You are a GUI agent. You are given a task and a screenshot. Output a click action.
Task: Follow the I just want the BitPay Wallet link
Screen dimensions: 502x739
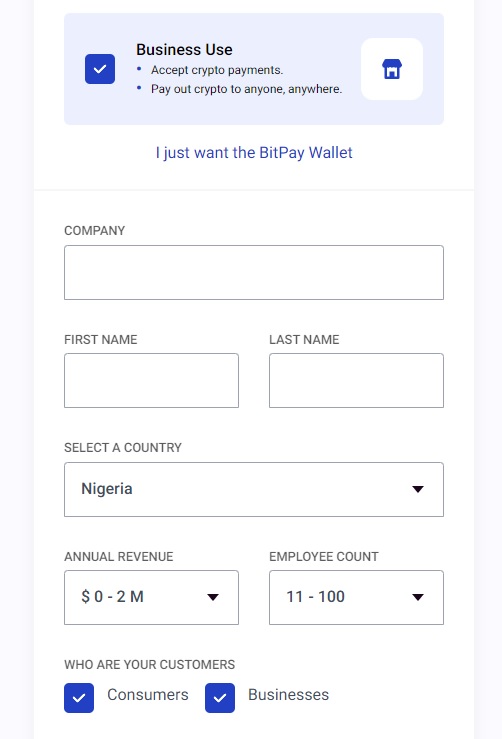[254, 153]
